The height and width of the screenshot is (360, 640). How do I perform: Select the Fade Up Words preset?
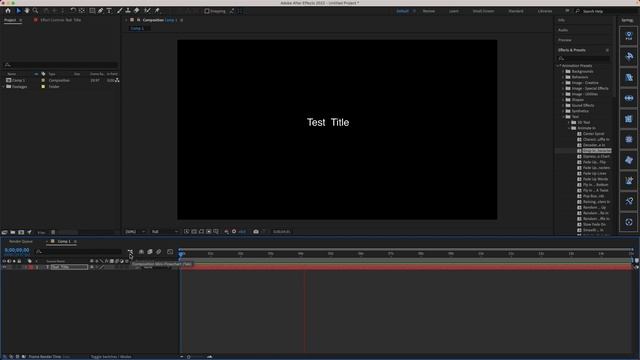pos(595,179)
